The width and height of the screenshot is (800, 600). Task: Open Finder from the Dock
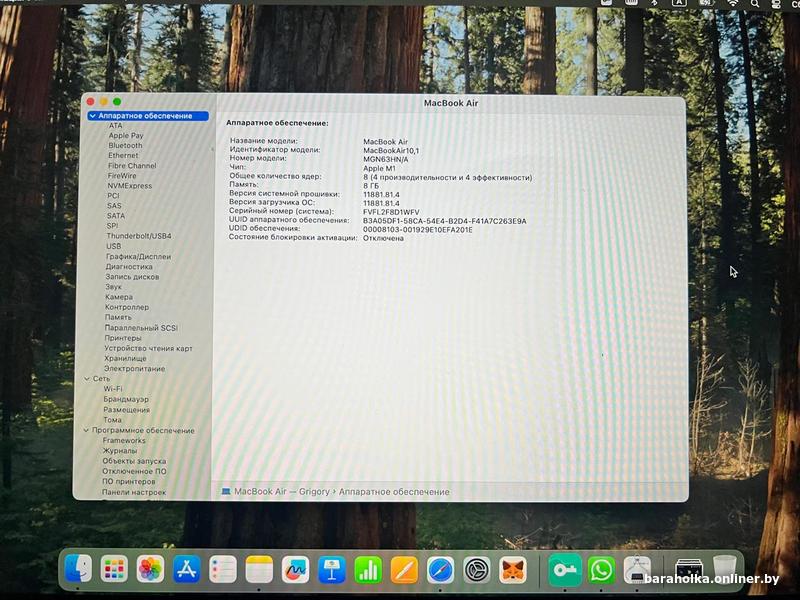[78, 568]
